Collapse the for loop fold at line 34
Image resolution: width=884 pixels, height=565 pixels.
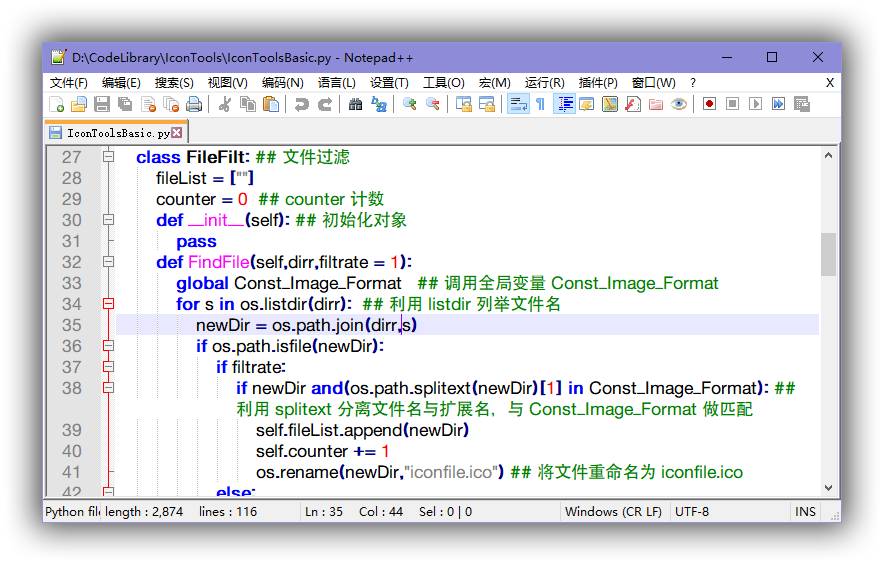pos(109,304)
